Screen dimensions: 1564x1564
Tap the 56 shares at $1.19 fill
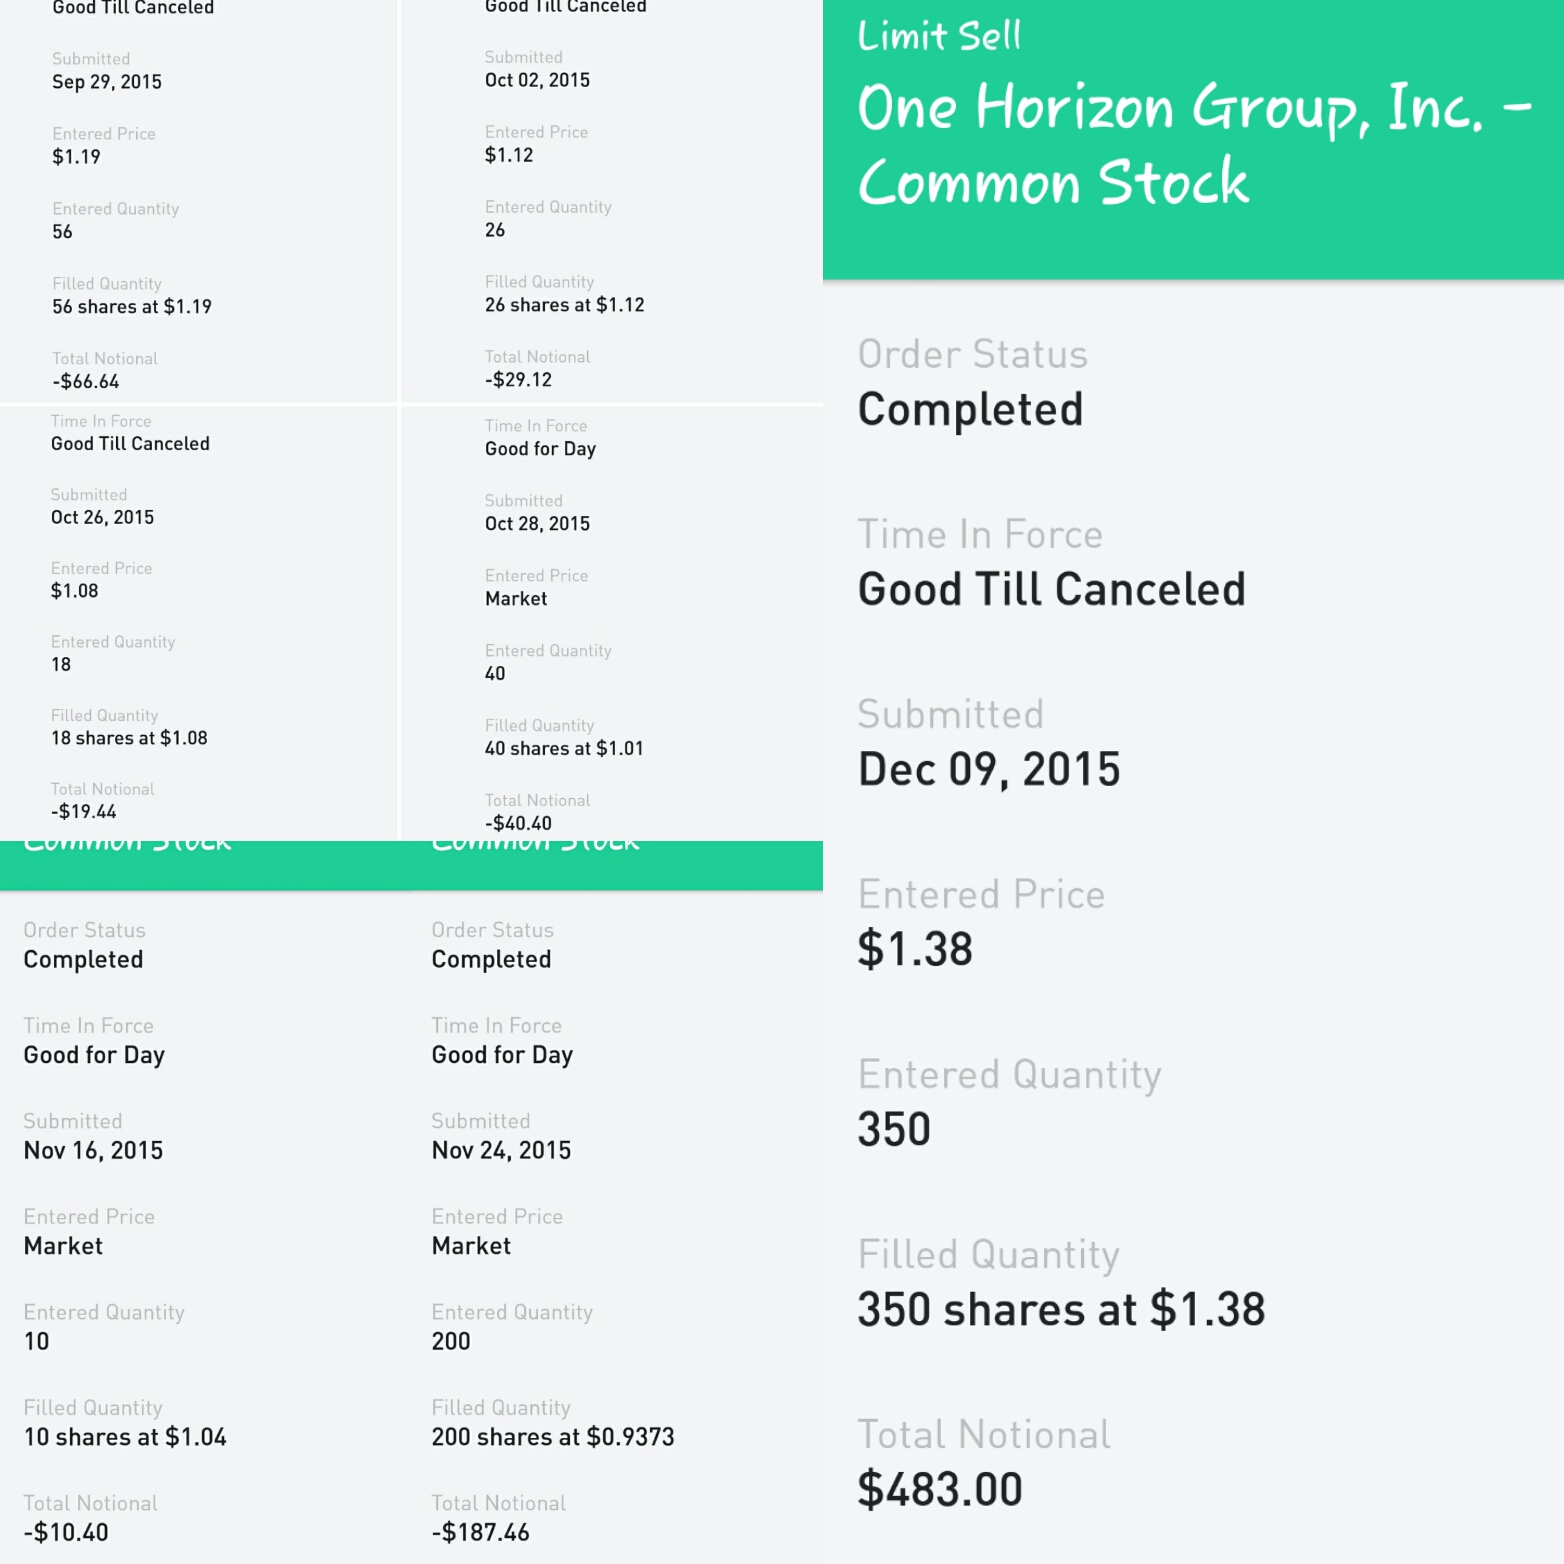132,307
